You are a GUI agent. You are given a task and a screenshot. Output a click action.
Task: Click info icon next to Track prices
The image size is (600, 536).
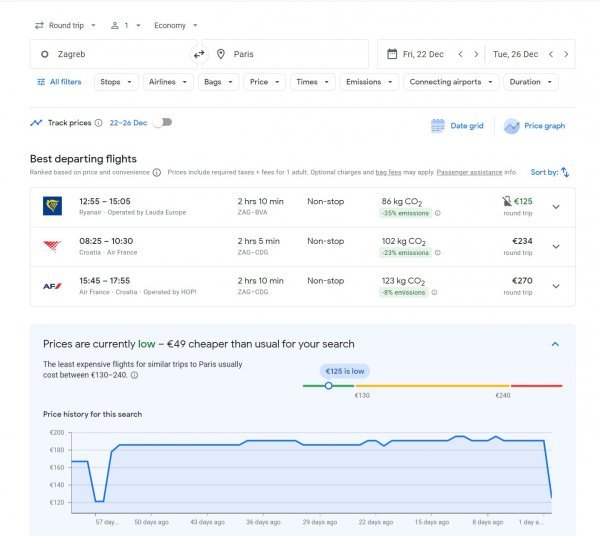click(99, 123)
